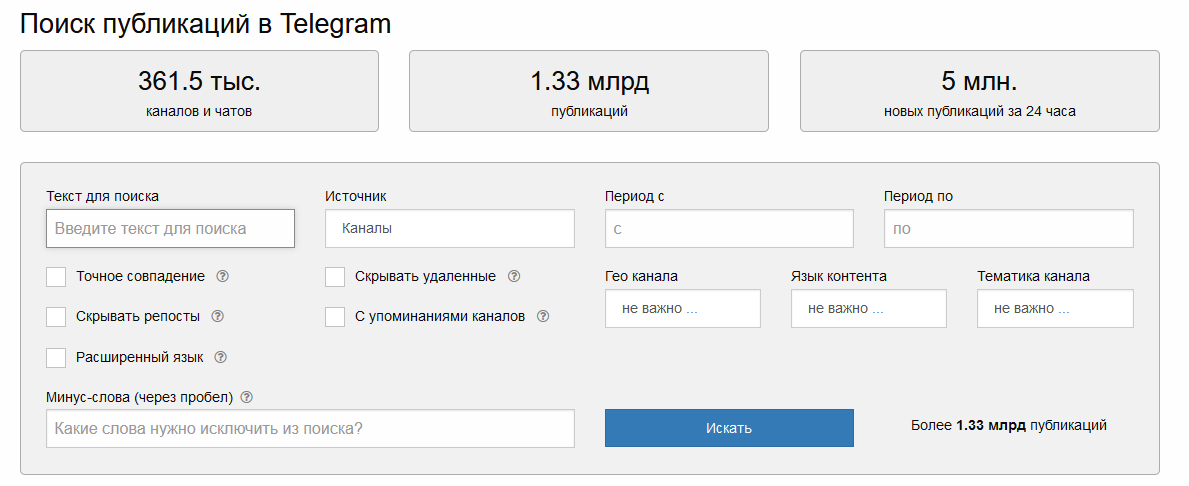Focus the Текст для поиска input field

point(171,228)
